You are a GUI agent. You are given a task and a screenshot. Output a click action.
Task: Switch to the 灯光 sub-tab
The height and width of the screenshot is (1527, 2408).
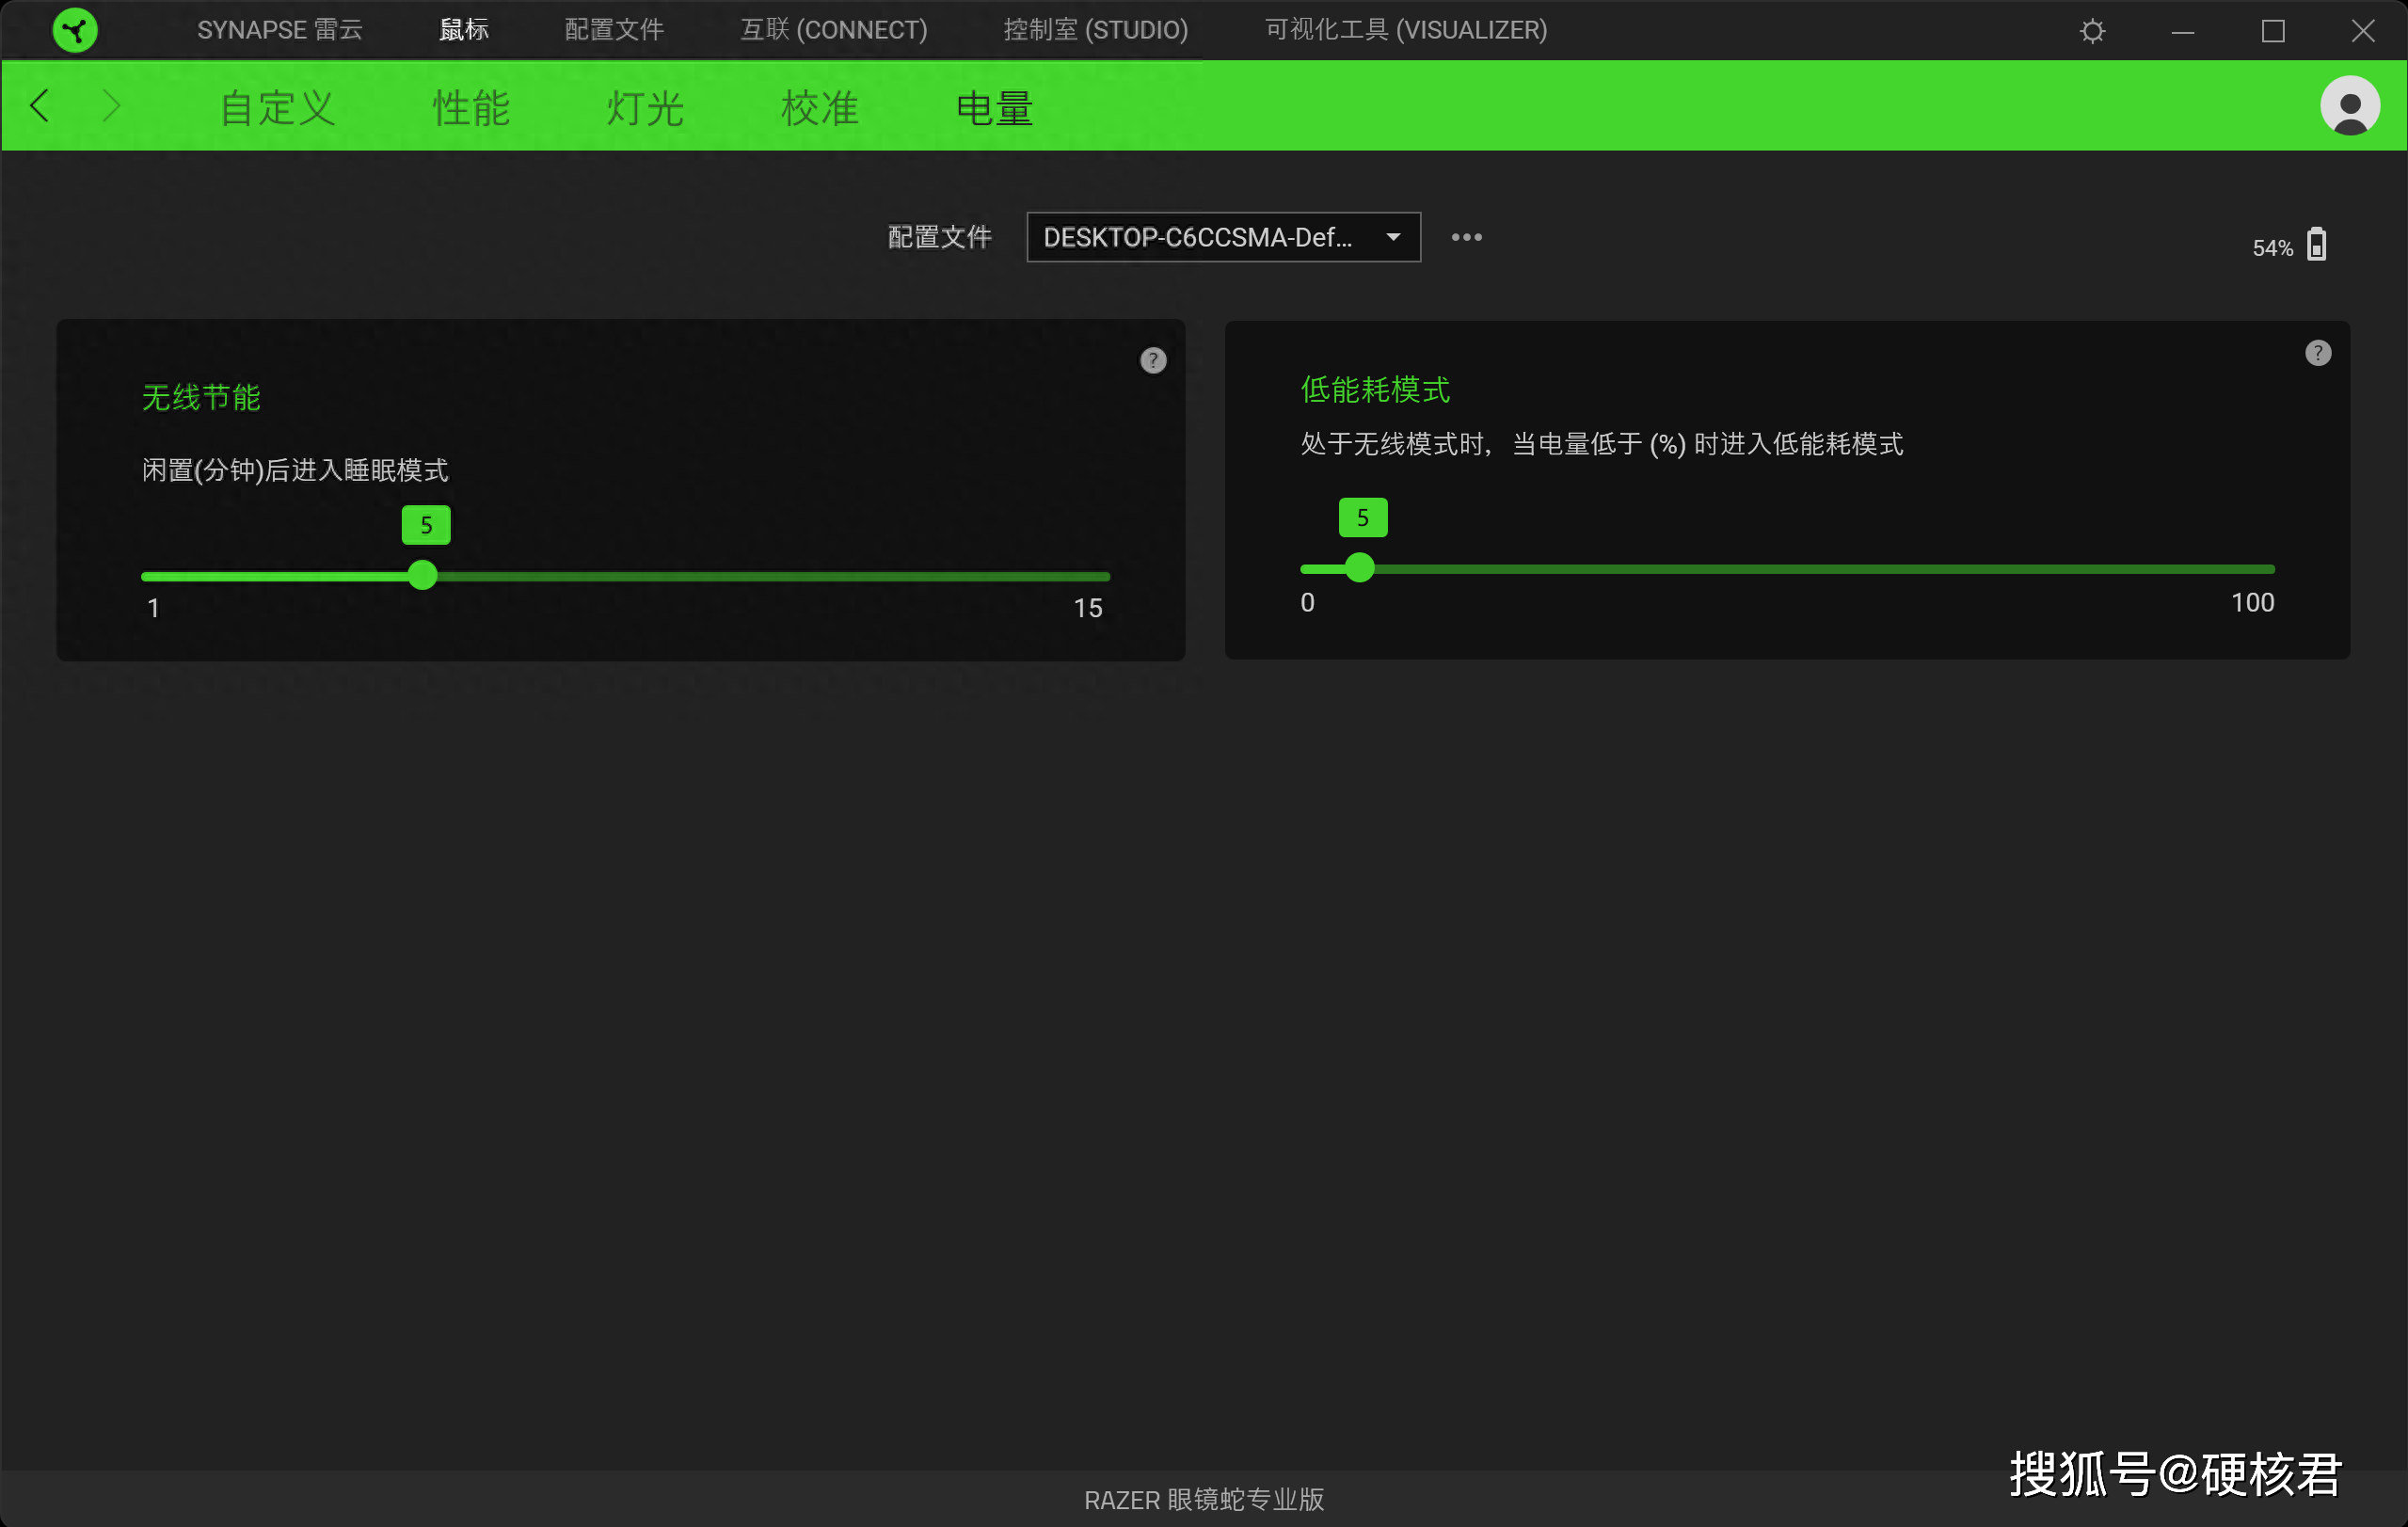coord(645,107)
